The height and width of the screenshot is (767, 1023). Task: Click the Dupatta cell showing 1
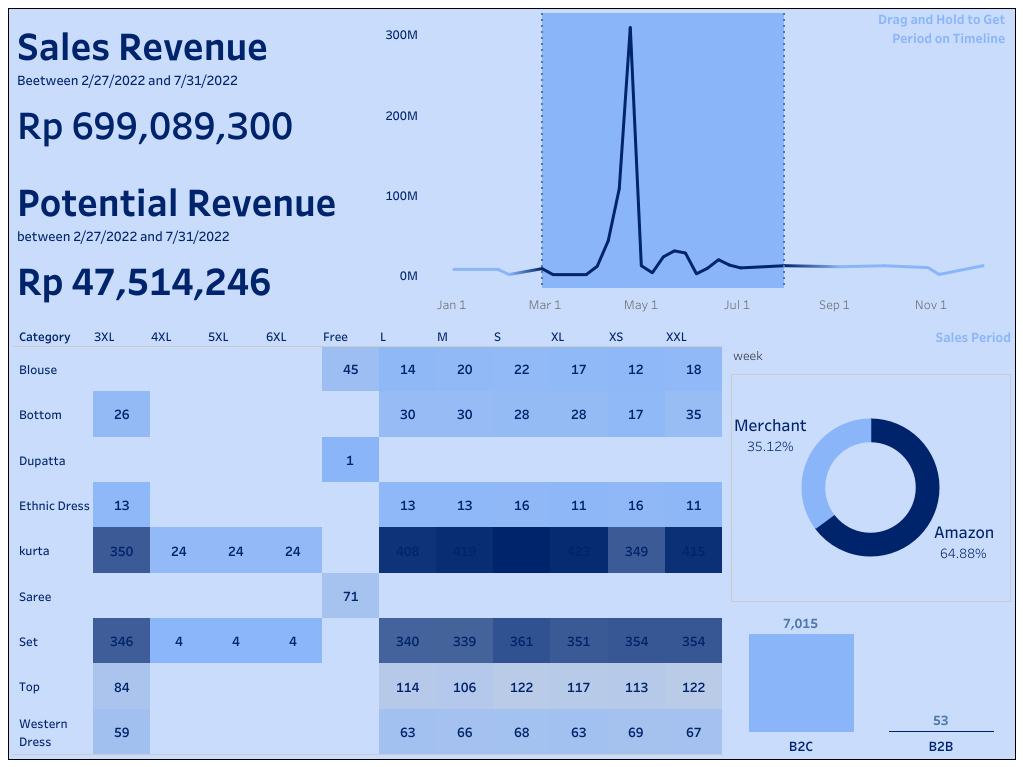point(350,460)
